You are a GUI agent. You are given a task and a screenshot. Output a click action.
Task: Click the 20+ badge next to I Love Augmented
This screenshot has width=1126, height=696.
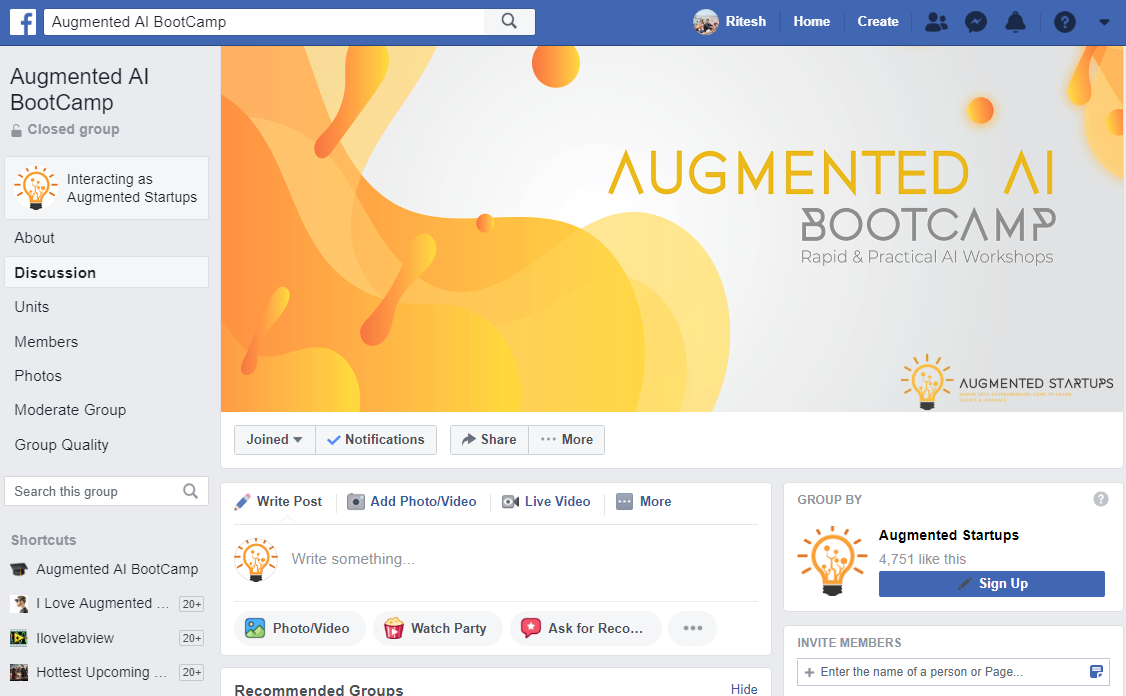[191, 604]
